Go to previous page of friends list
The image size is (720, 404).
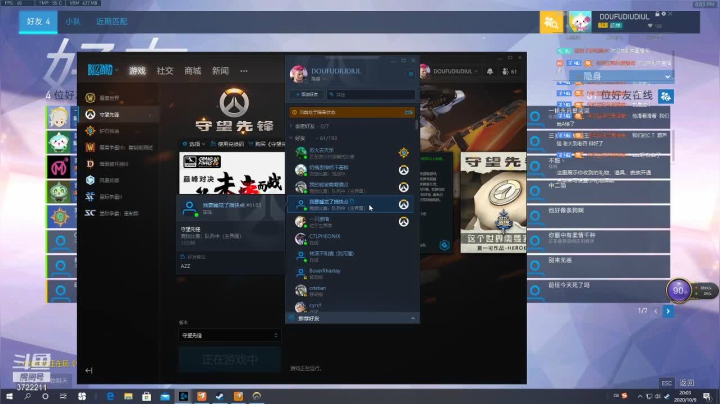[x=655, y=311]
